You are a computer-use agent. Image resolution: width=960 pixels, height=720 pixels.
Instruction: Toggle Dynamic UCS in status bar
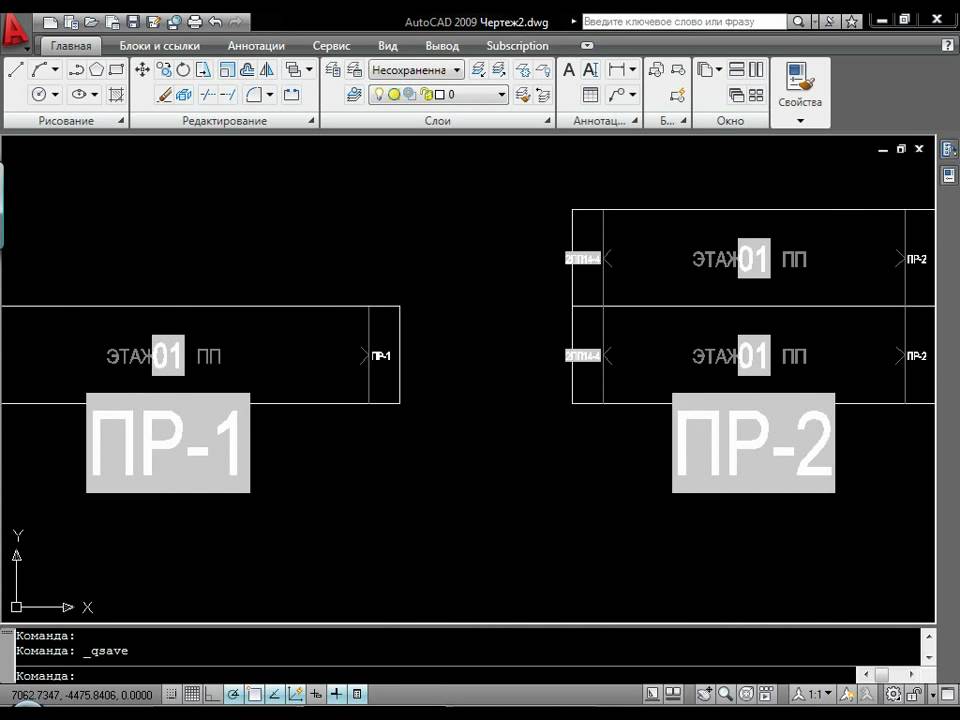click(295, 694)
